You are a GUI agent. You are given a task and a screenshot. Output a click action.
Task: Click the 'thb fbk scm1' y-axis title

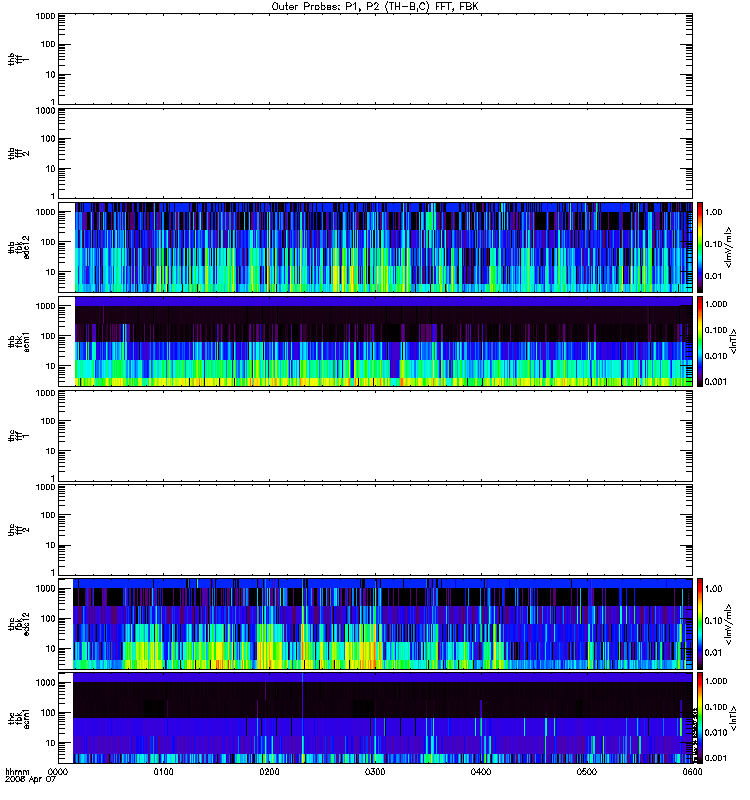tap(18, 341)
